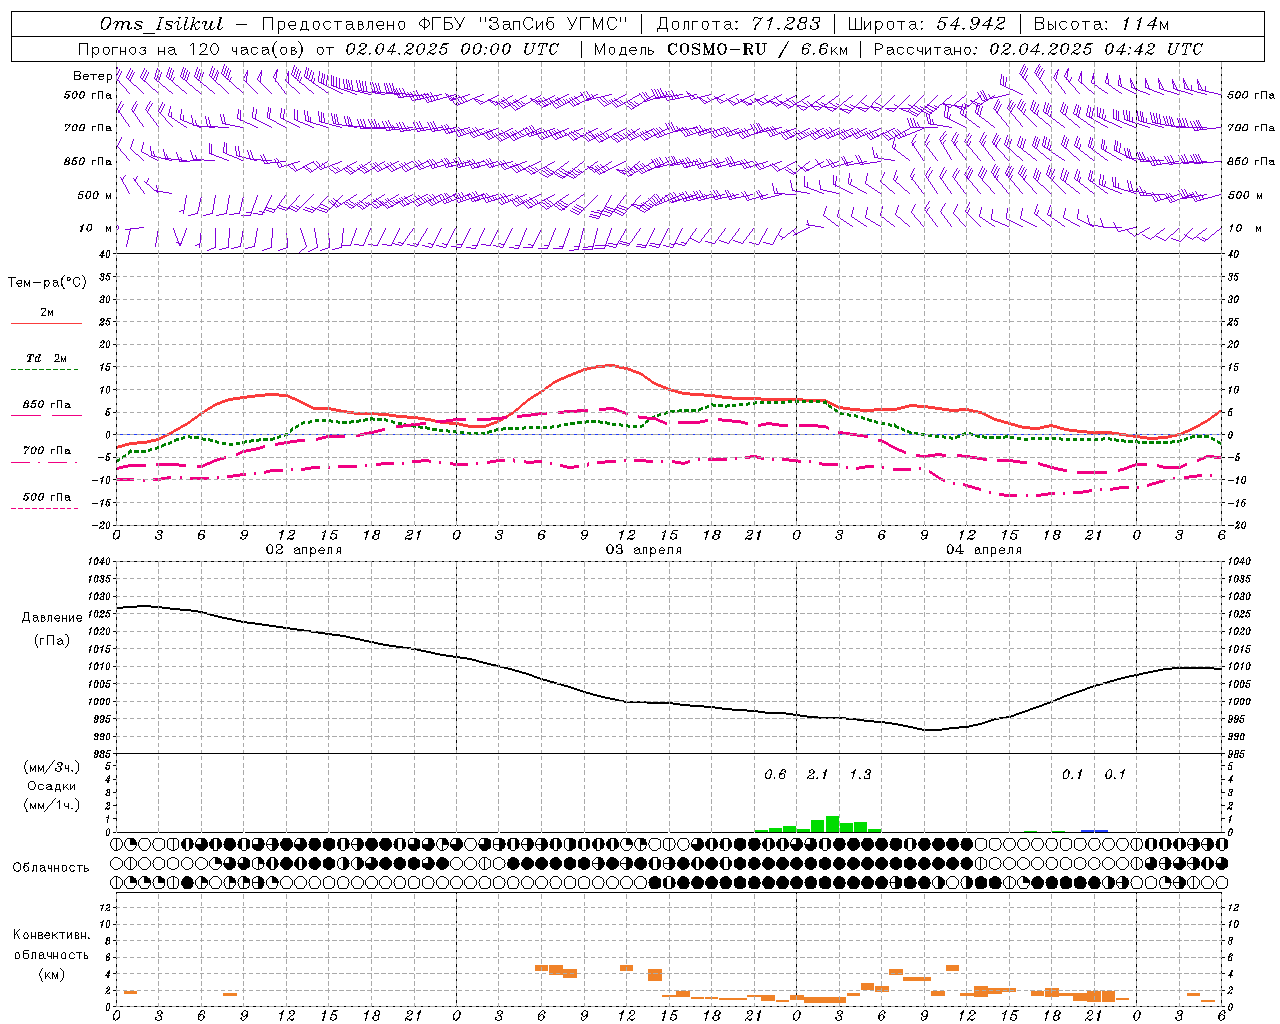
Task: Click precipitation value 1.3
Action: 860,774
